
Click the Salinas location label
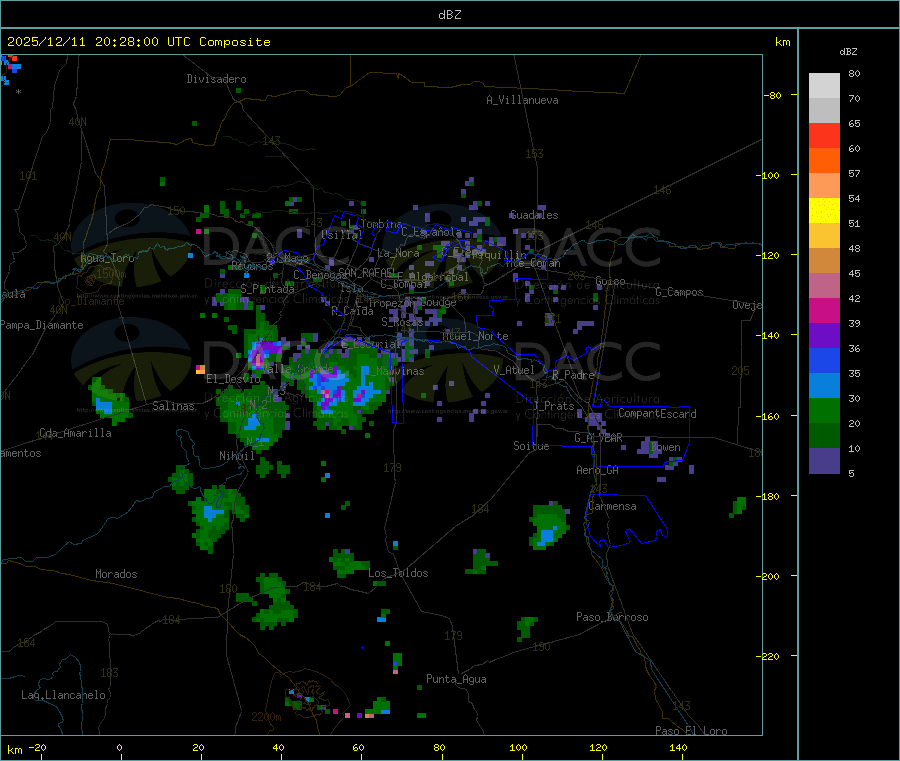[173, 406]
